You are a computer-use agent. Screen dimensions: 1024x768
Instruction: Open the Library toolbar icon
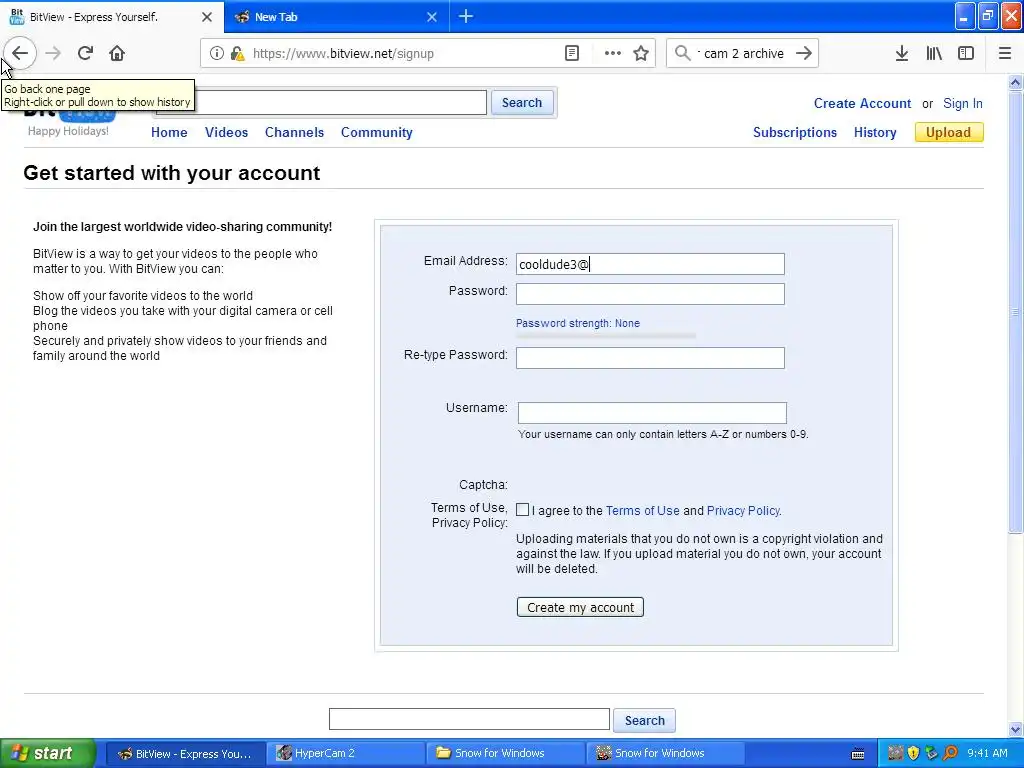click(934, 54)
